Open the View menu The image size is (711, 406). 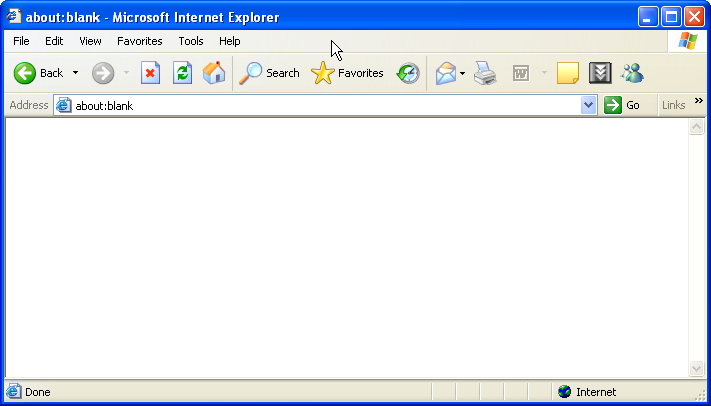[90, 41]
